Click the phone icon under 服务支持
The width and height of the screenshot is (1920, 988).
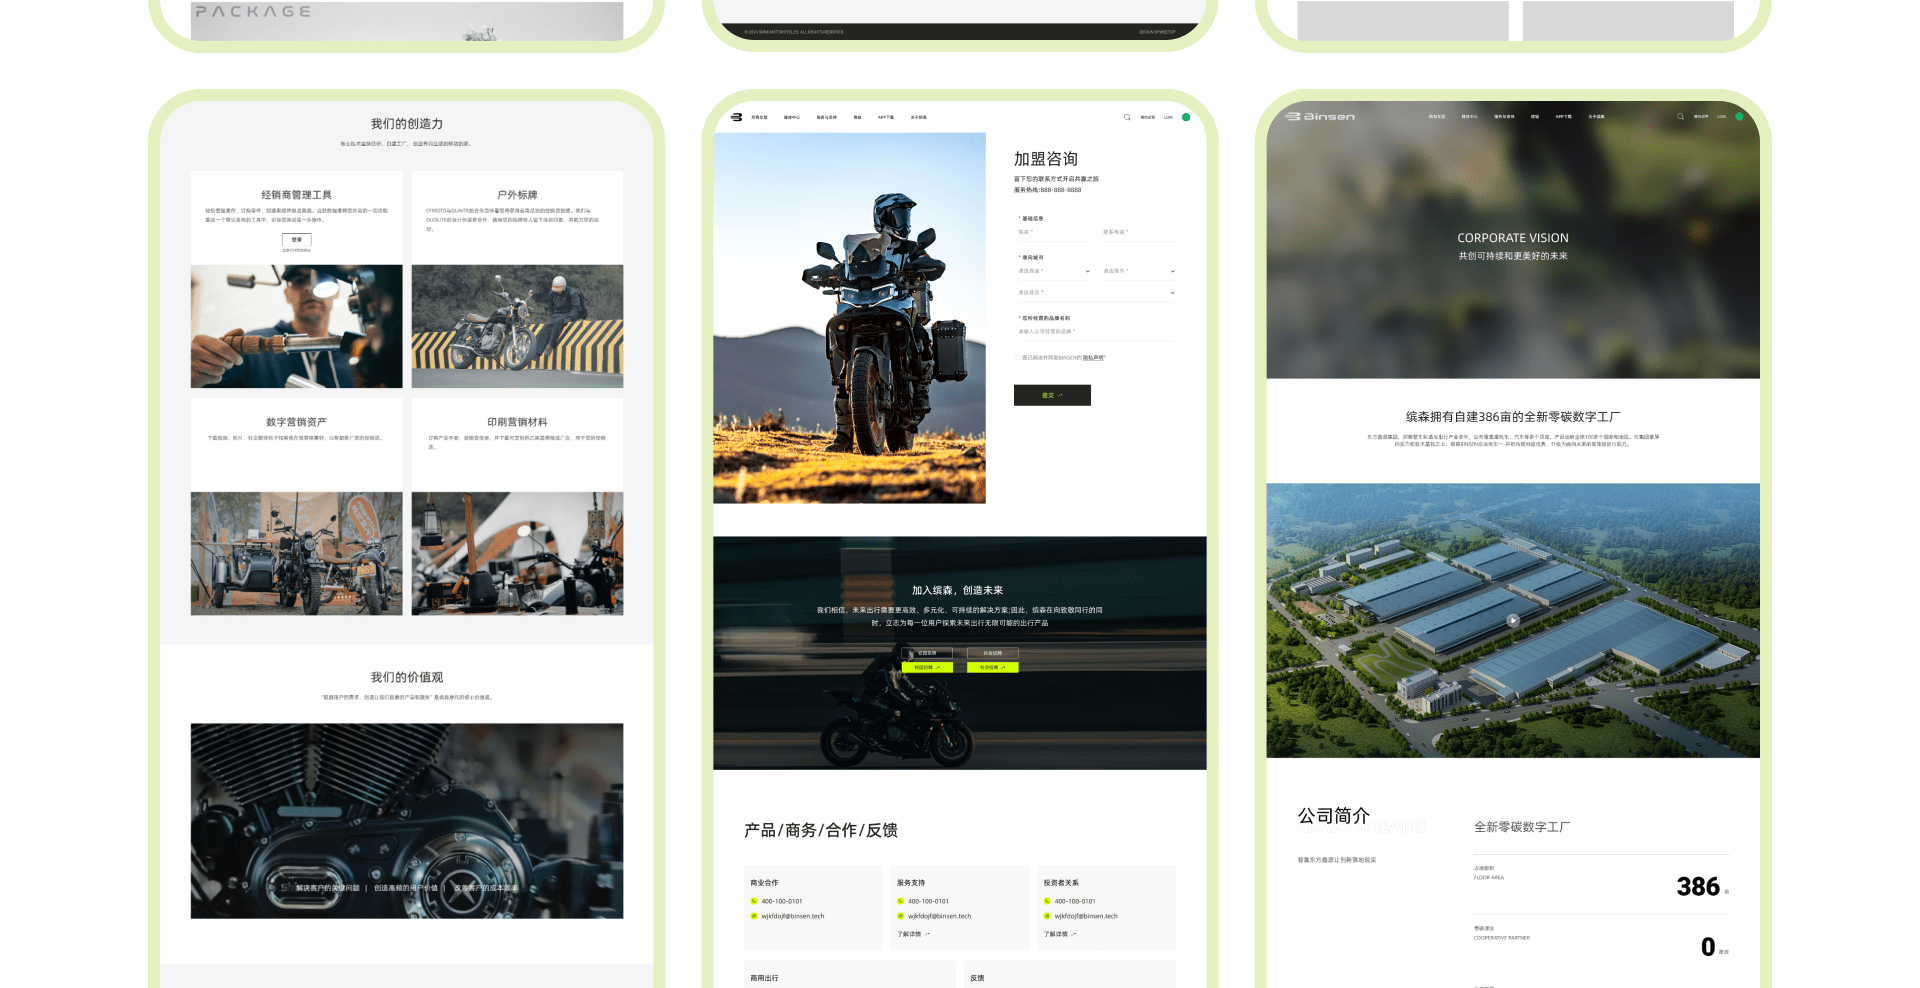click(901, 901)
